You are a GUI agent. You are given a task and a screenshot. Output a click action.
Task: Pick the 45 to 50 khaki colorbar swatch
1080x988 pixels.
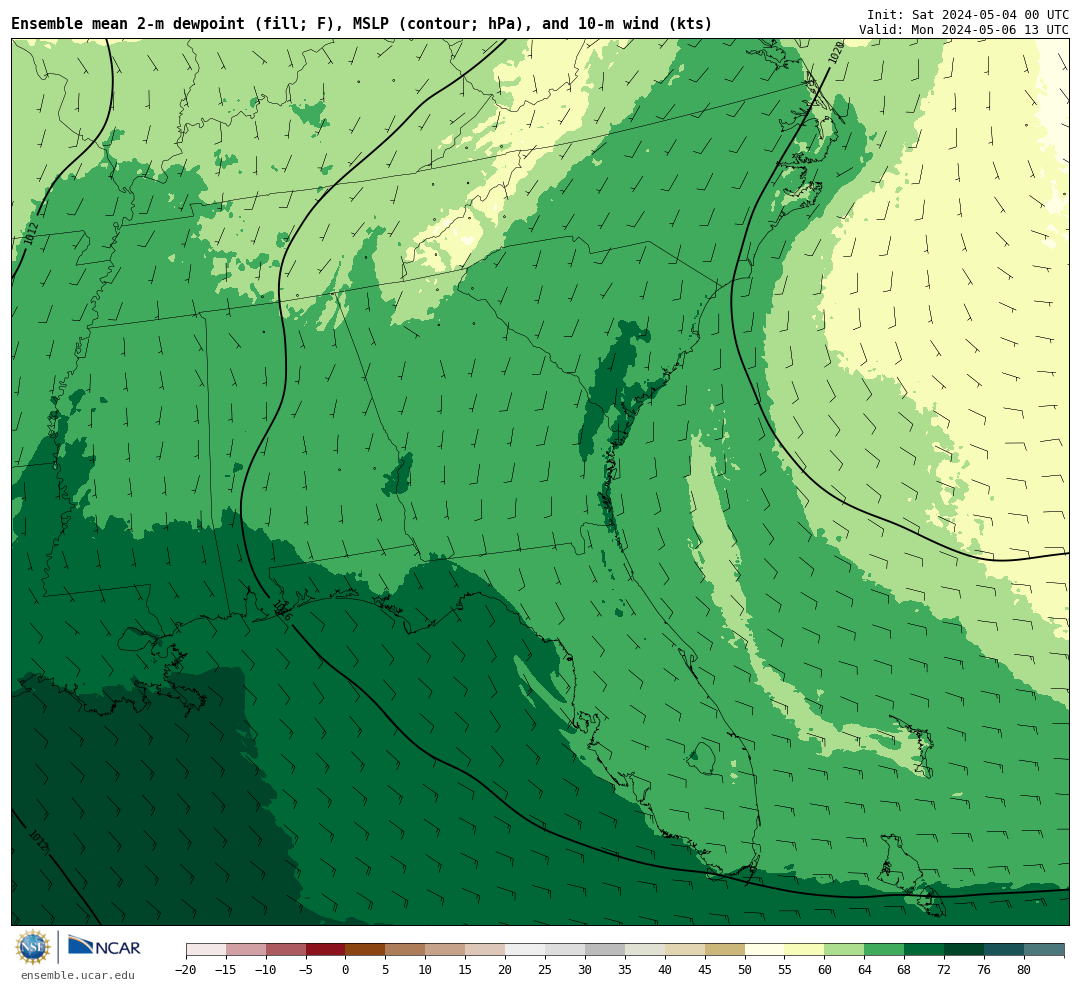[725, 950]
